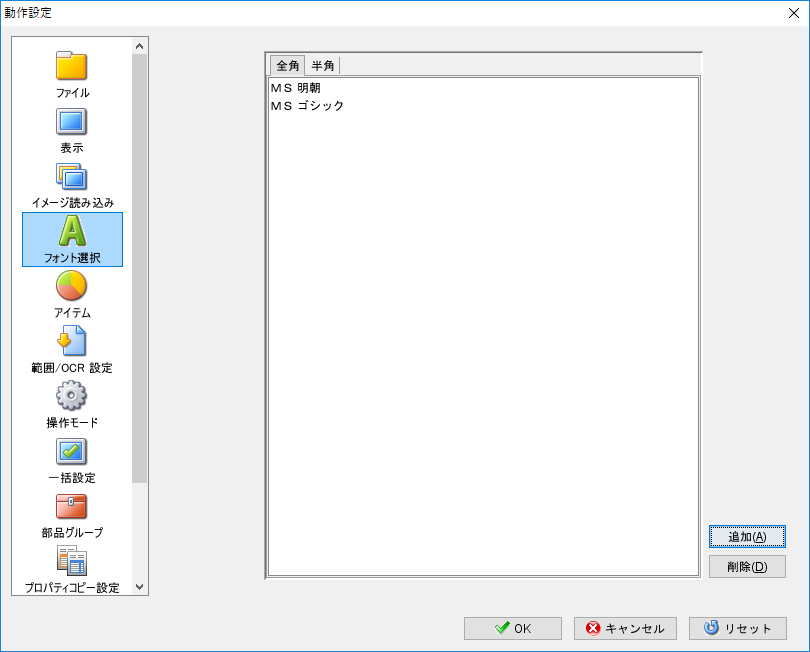Viewport: 810px width, 652px height.
Task: Open the アイテム pie chart category
Action: coord(72,294)
